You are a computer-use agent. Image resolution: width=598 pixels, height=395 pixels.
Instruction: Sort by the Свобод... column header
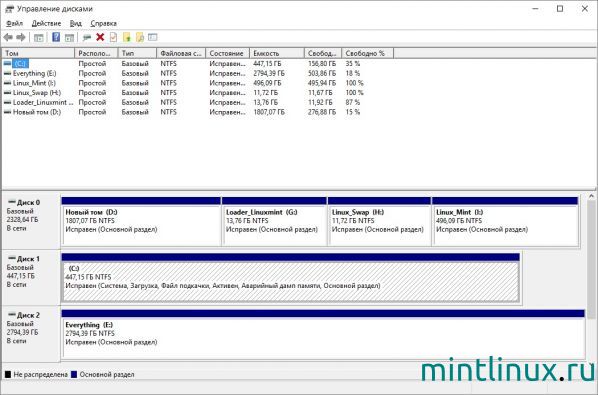click(x=323, y=53)
